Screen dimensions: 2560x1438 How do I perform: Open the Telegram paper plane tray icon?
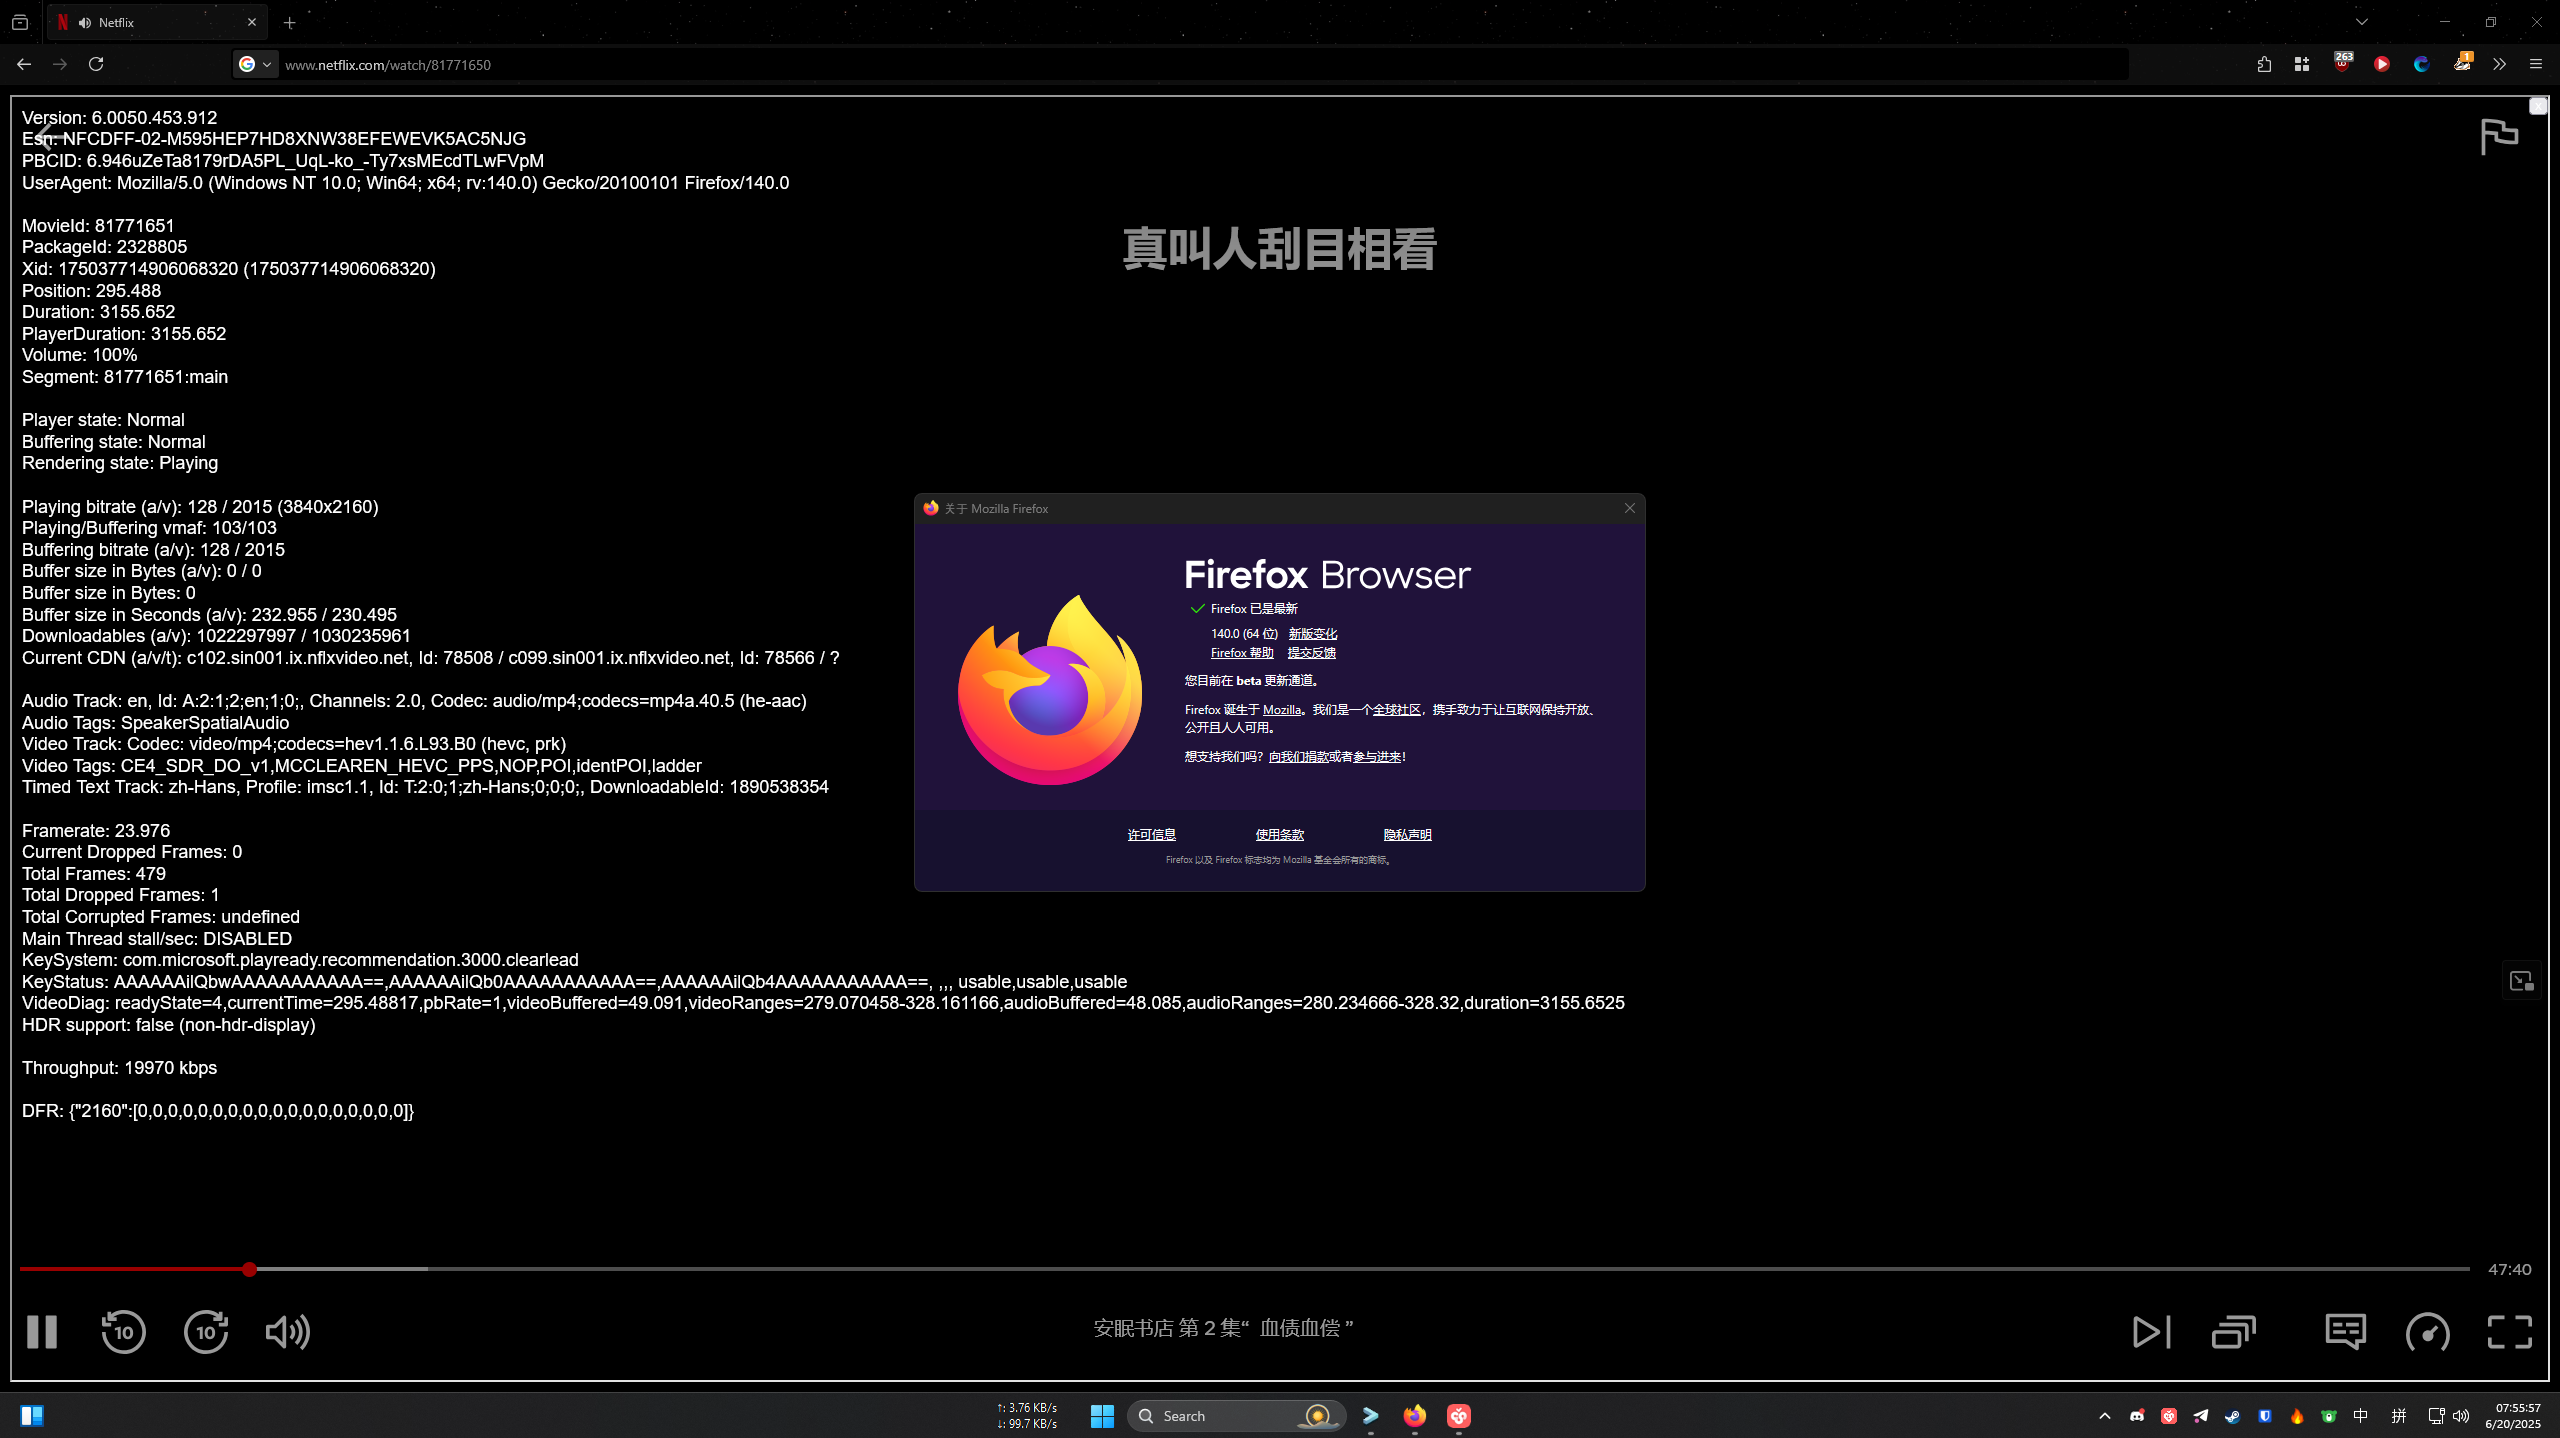coord(2201,1416)
